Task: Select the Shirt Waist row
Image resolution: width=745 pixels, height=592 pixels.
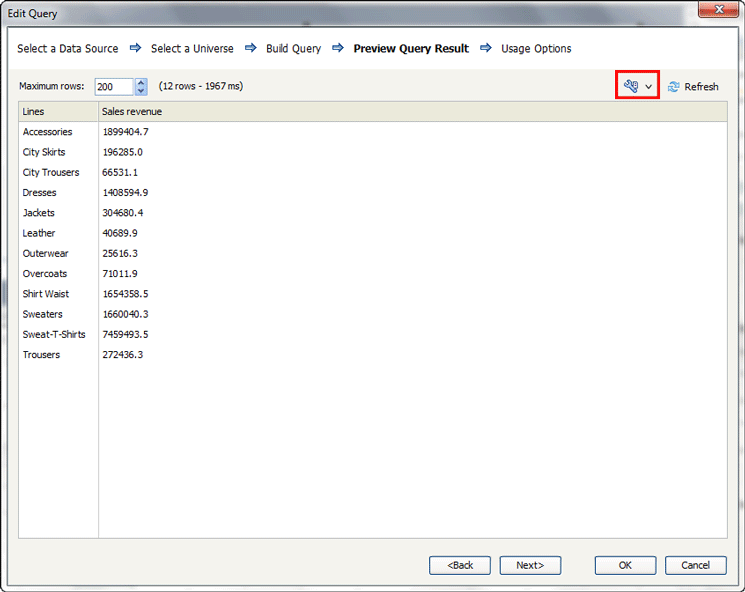Action: (x=372, y=294)
